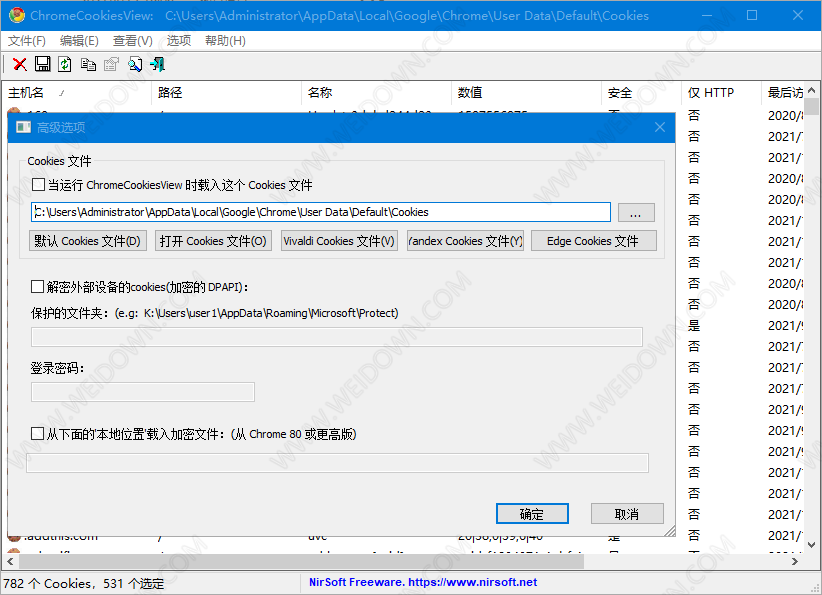The height and width of the screenshot is (595, 822).
Task: Click the 'Cookies 文件' group label
Action: (x=59, y=161)
